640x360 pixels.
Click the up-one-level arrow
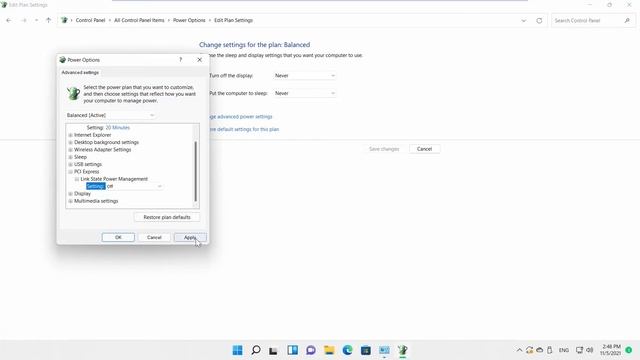click(x=49, y=20)
